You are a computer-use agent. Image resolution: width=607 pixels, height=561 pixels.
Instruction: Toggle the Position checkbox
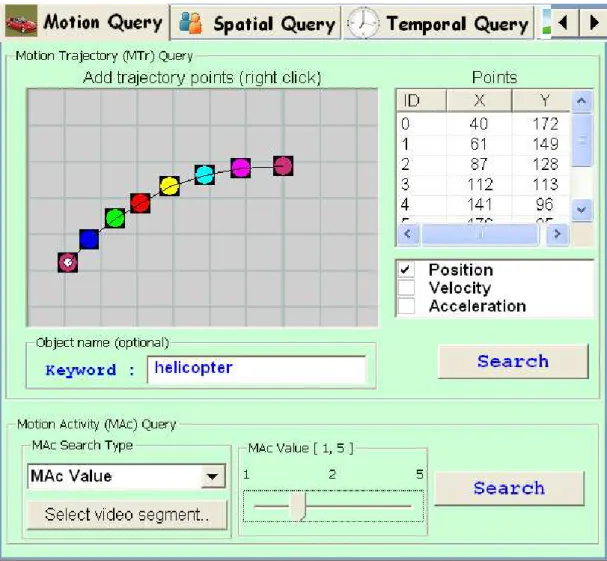pyautogui.click(x=406, y=269)
